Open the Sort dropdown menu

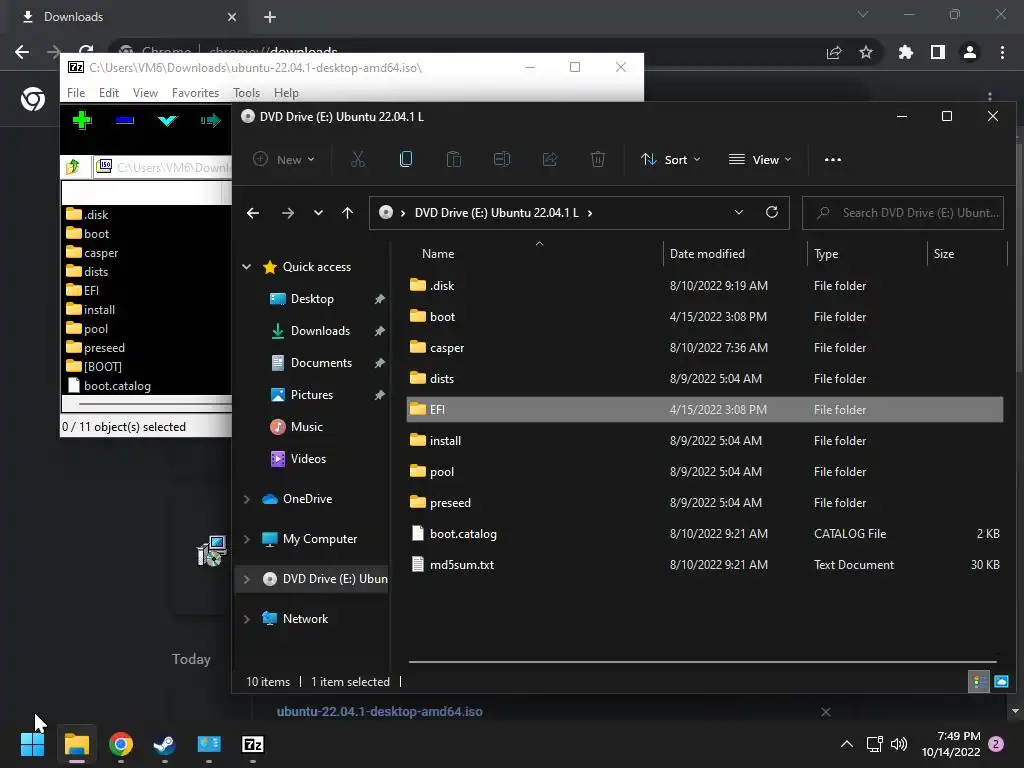point(671,159)
